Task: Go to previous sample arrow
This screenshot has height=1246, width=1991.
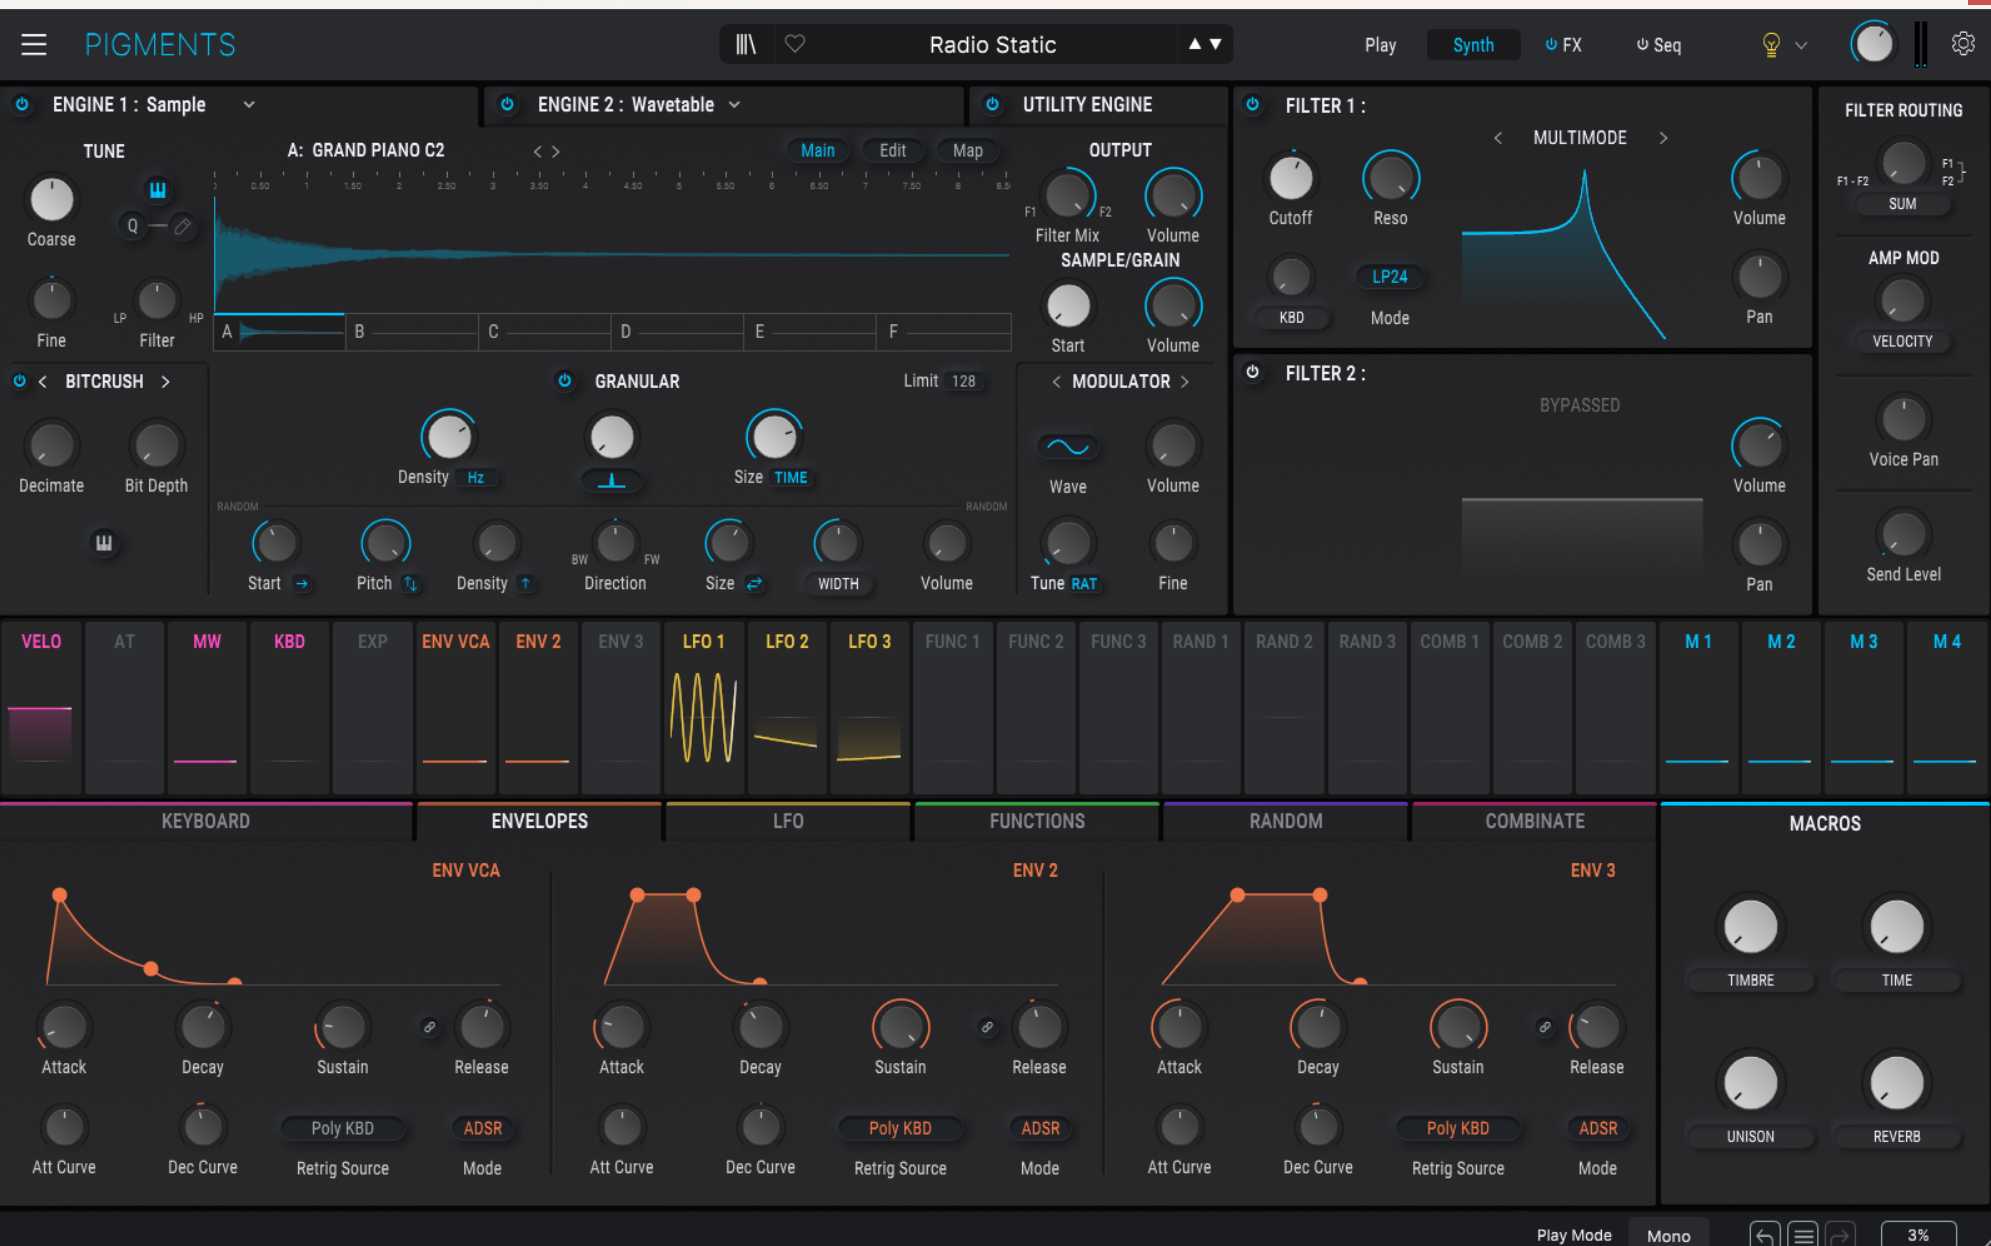Action: pos(537,152)
